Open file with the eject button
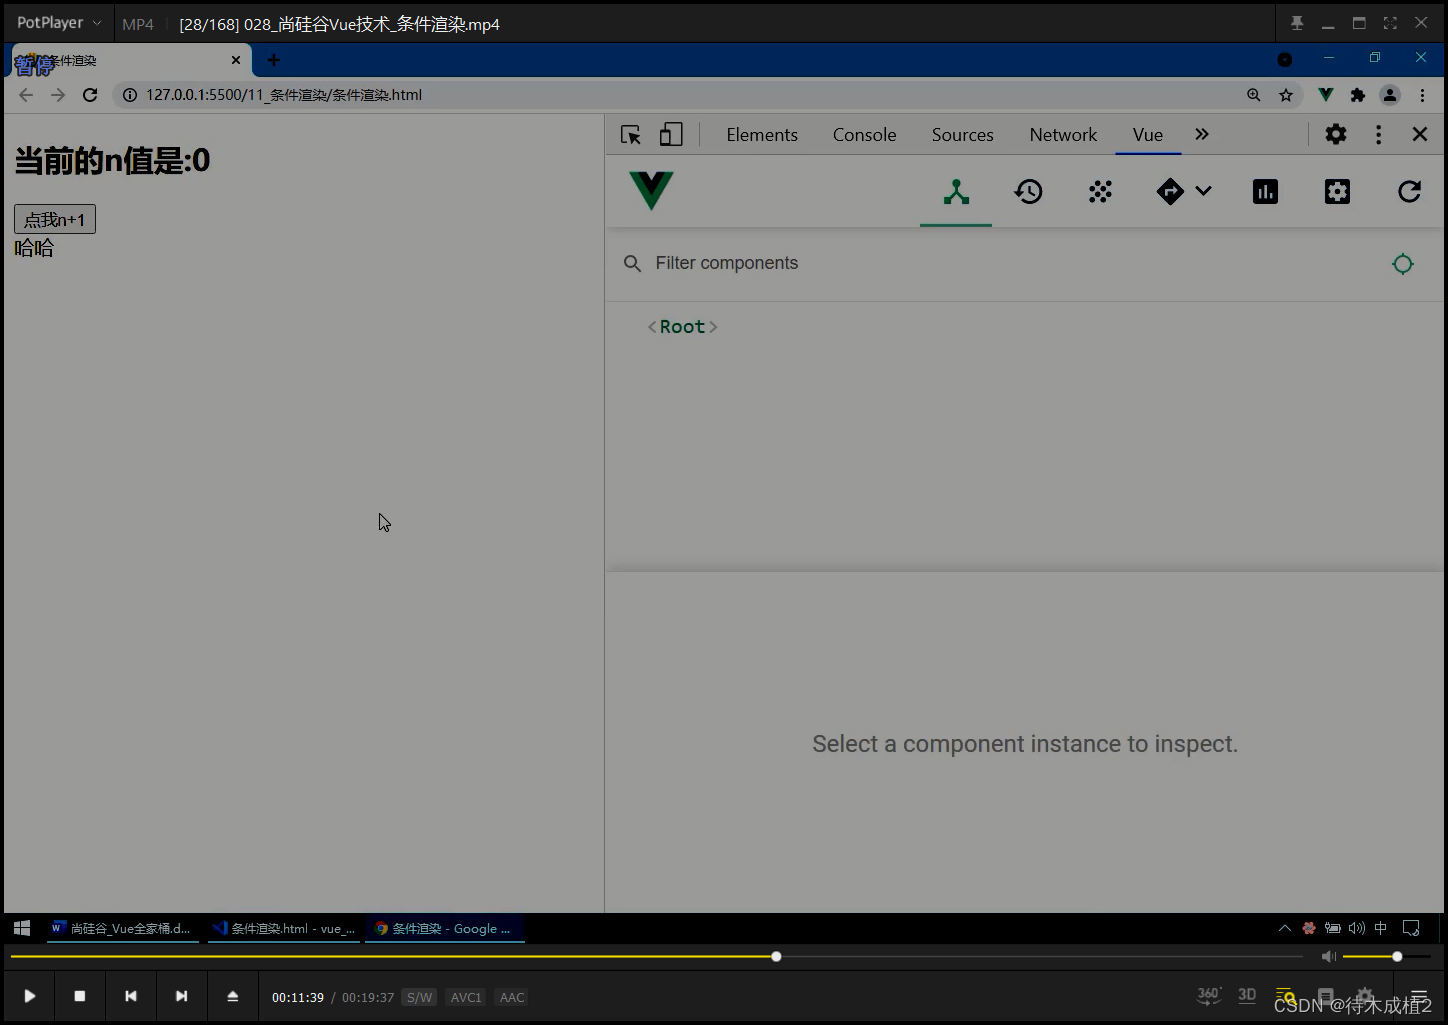Image resolution: width=1448 pixels, height=1025 pixels. 232,996
